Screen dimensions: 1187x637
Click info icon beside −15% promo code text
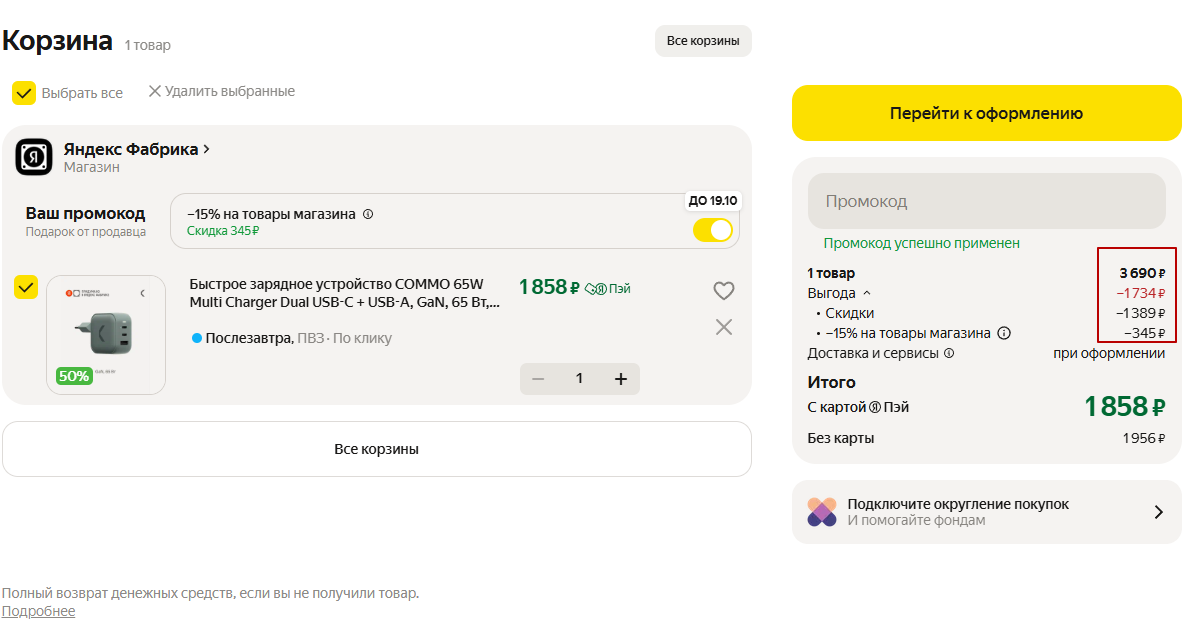(x=368, y=214)
